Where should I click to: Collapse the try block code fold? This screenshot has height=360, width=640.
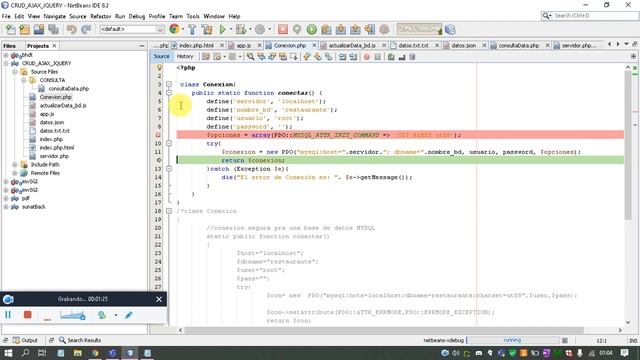(169, 144)
